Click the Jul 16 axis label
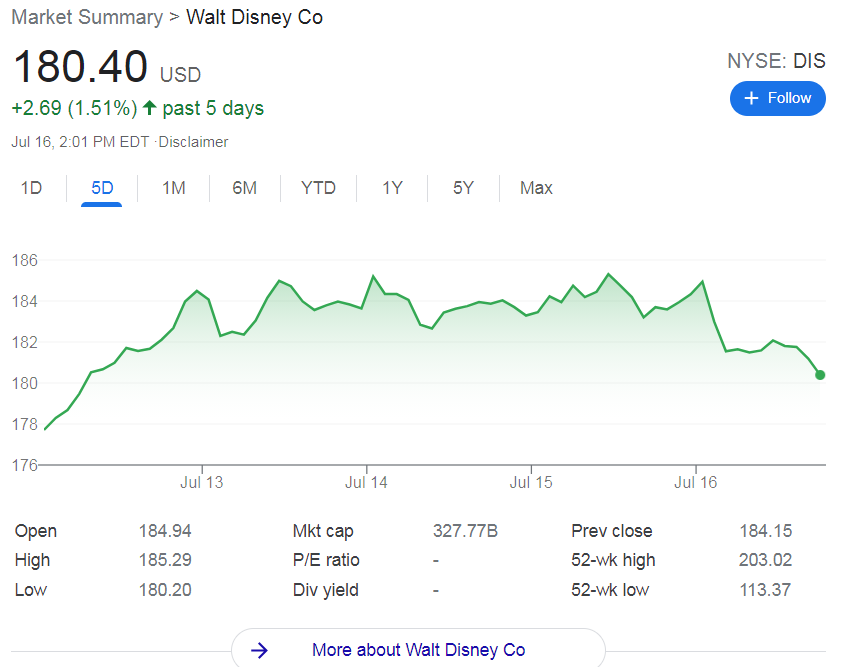 [695, 483]
